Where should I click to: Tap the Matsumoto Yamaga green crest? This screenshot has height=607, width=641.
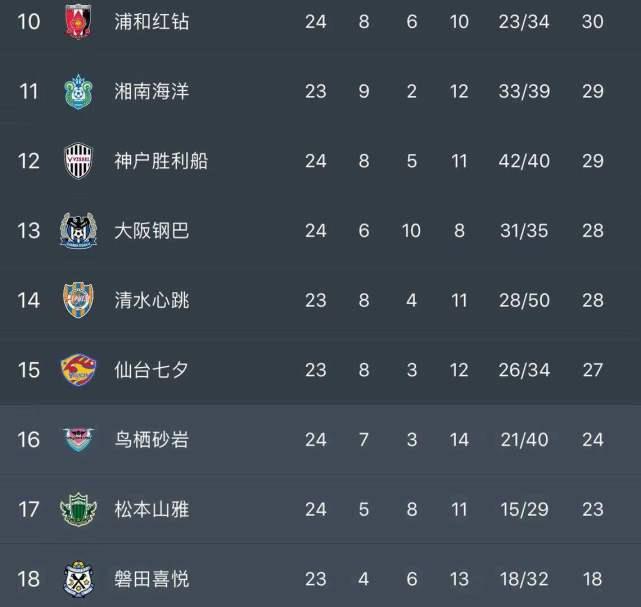tap(78, 509)
